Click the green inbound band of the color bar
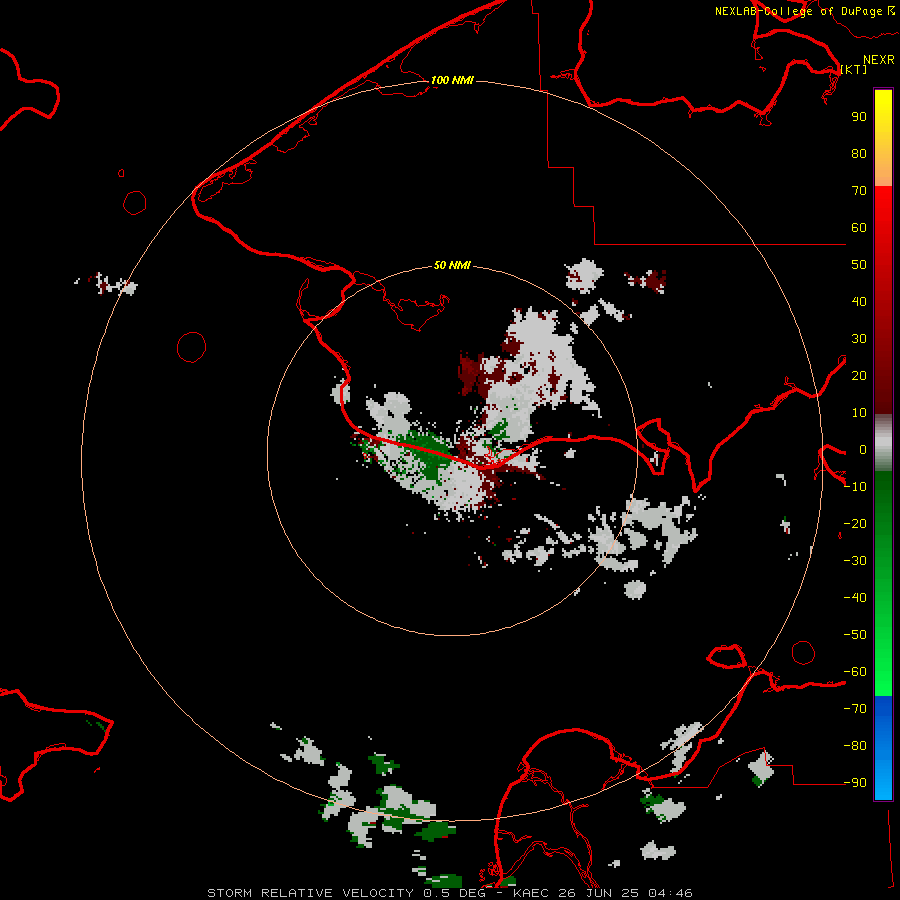 click(x=883, y=583)
